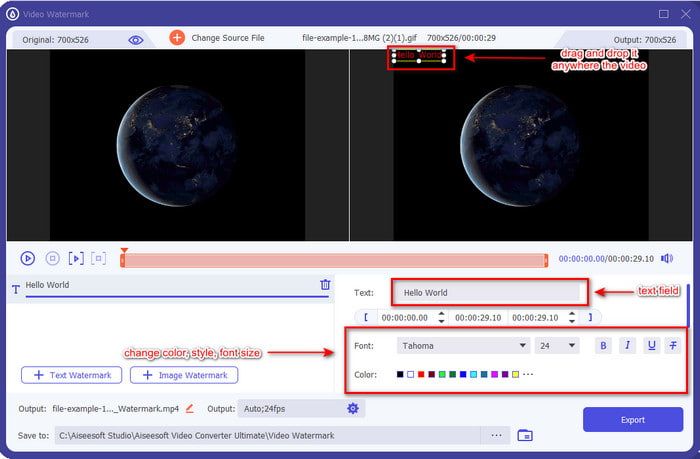Play the video preview
Viewport: 700px width, 459px height.
(x=28, y=258)
